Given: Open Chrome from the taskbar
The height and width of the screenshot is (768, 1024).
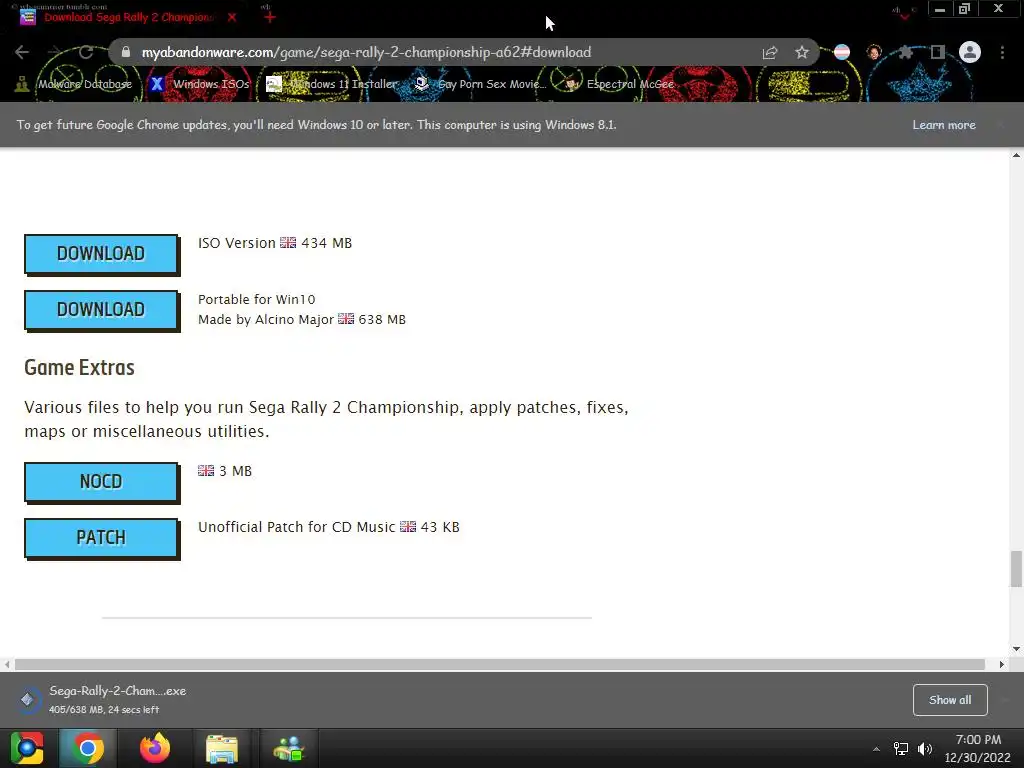Looking at the screenshot, I should click(88, 748).
